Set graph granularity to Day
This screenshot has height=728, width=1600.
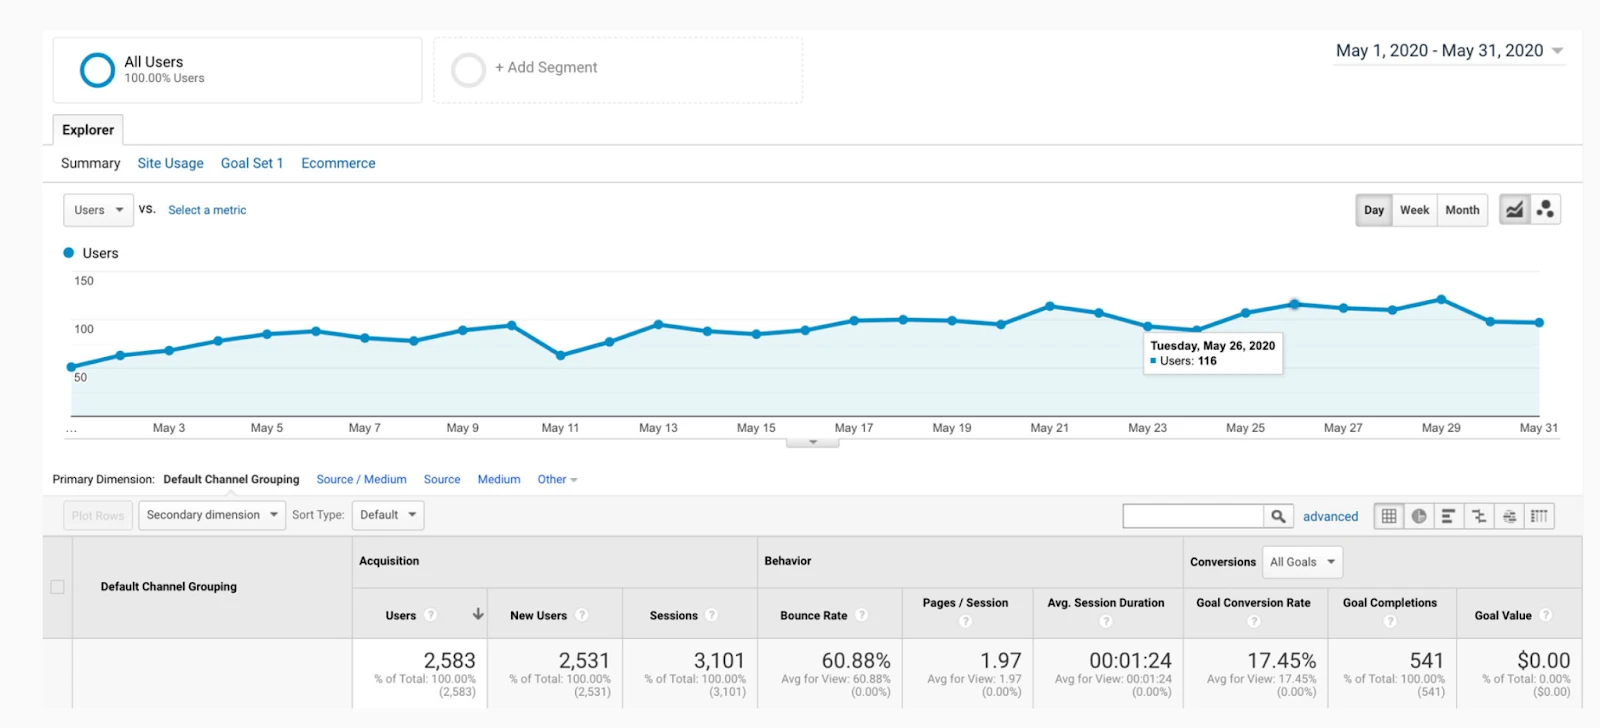pos(1374,210)
